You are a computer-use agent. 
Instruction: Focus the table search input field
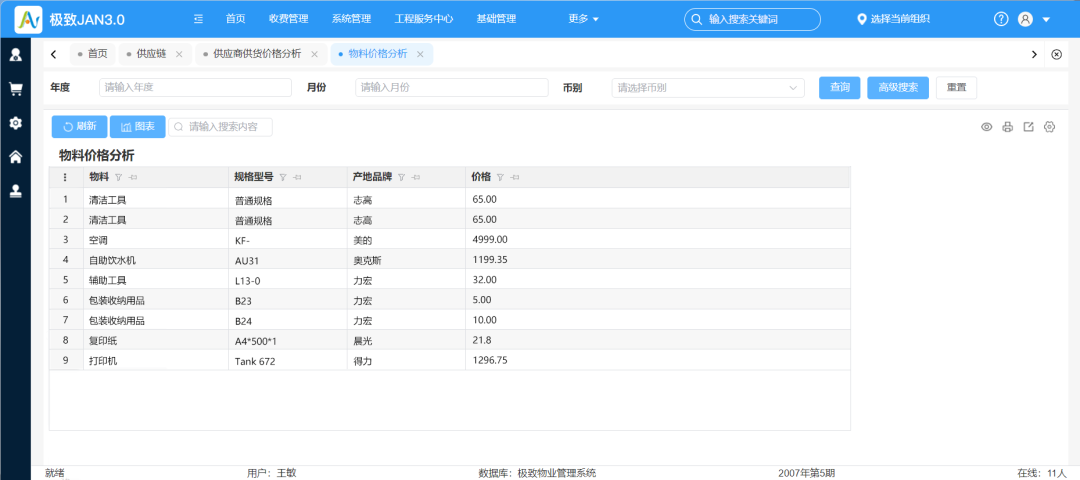220,127
